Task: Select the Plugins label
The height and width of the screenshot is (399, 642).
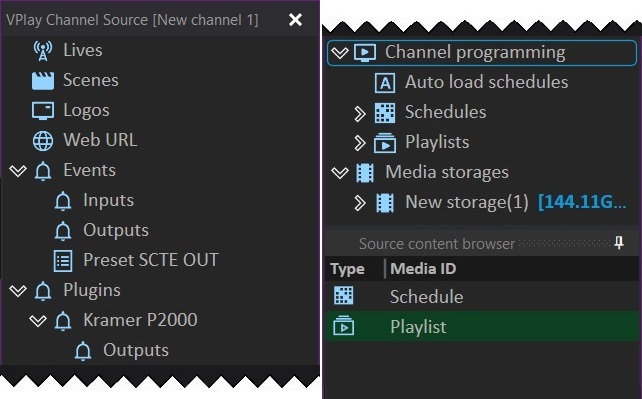Action: [x=92, y=291]
